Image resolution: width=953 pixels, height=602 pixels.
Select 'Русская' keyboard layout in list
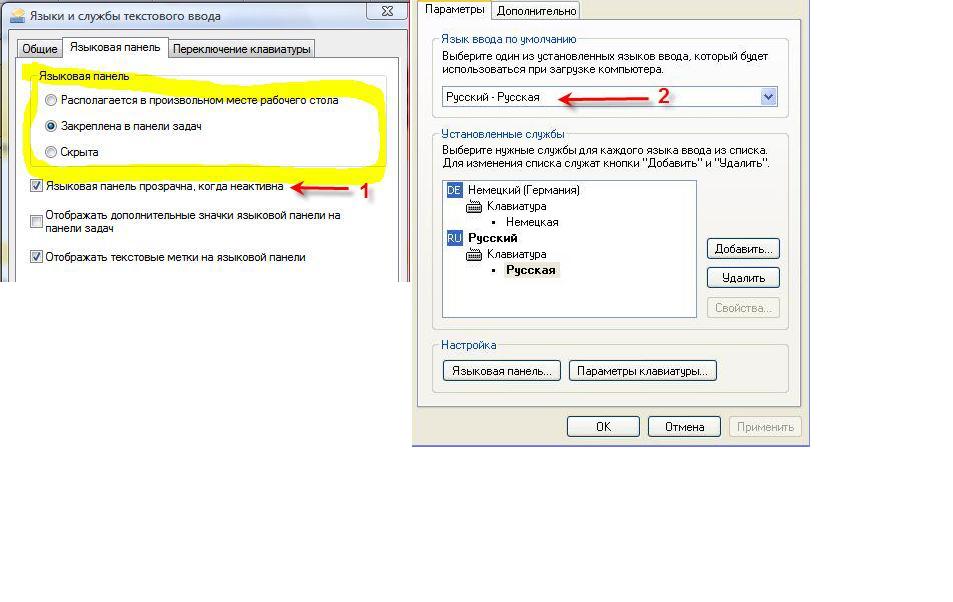tap(531, 270)
